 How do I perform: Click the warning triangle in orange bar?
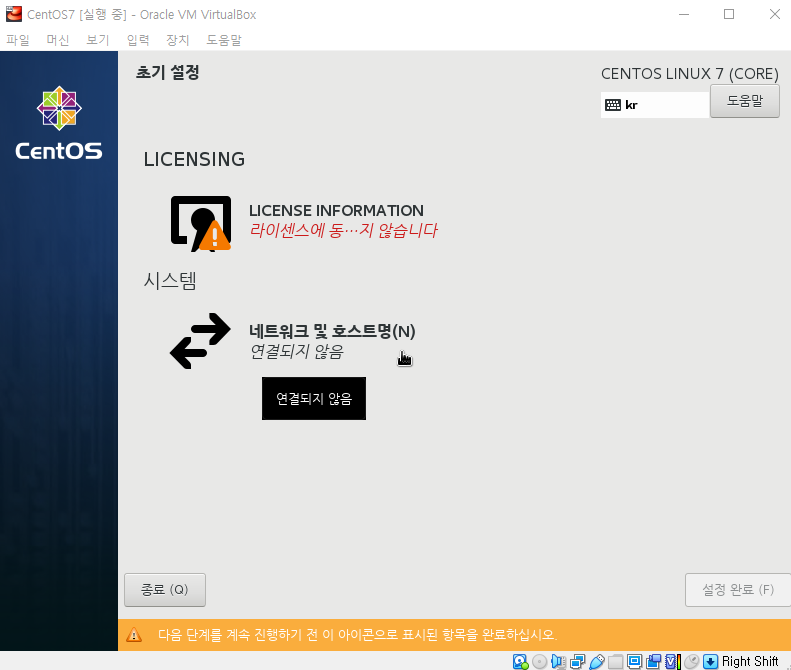(134, 635)
